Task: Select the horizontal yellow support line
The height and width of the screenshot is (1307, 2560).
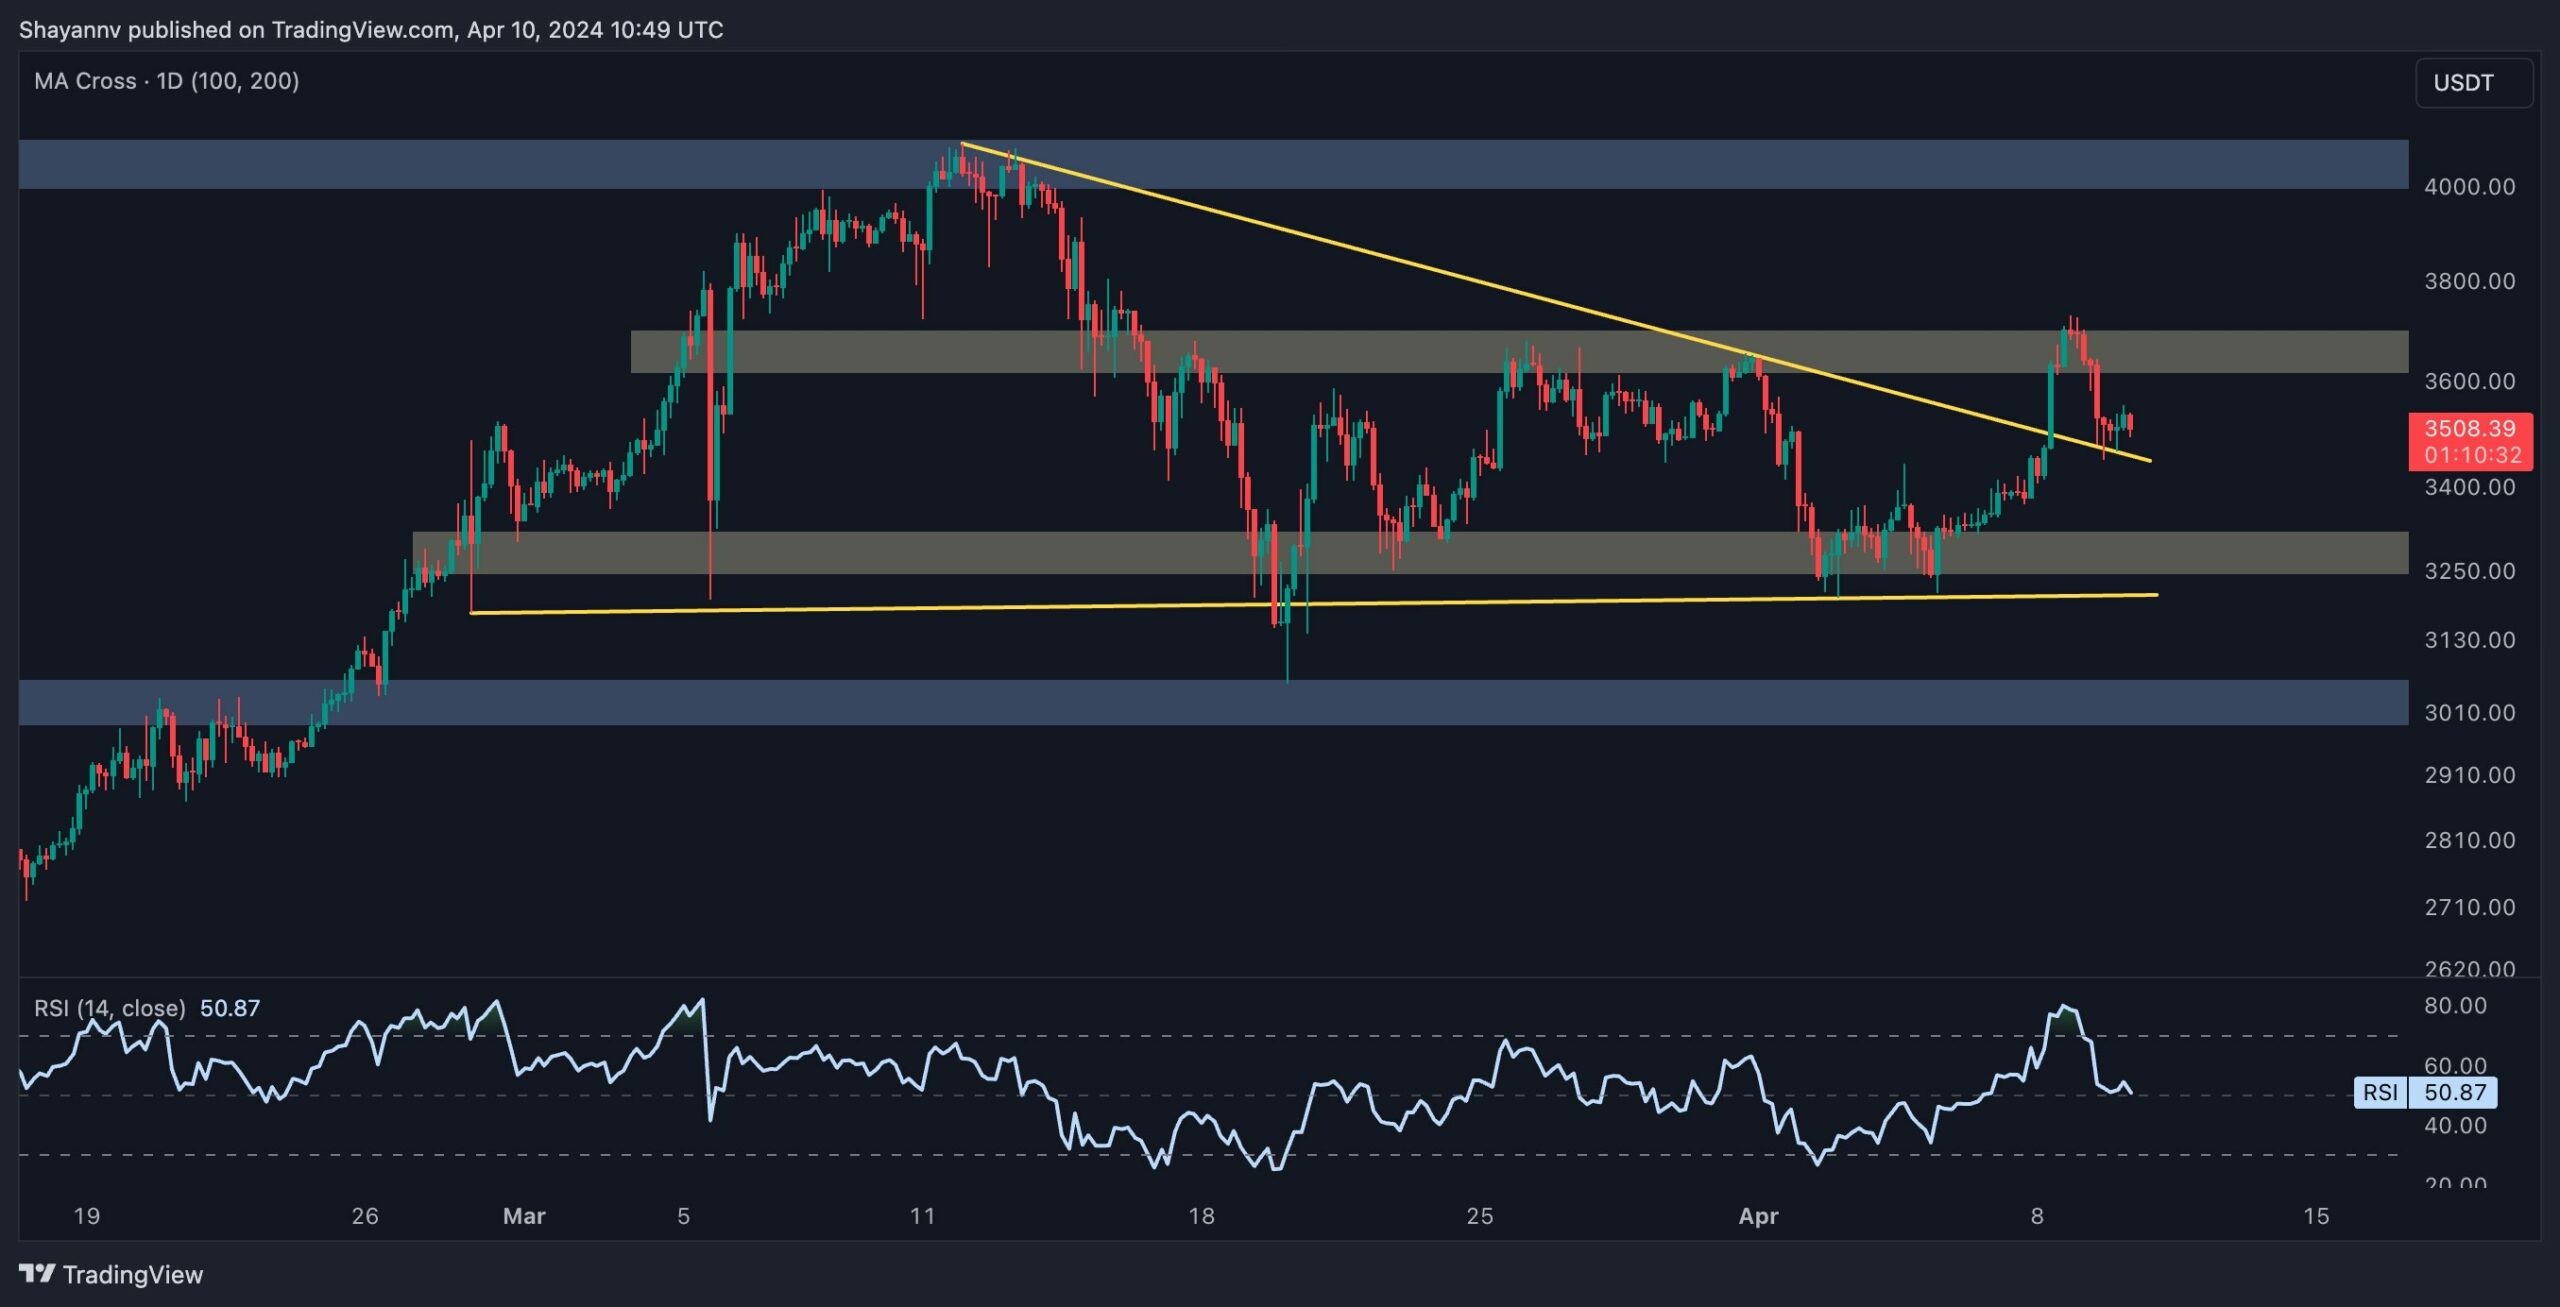Action: tap(1000, 606)
